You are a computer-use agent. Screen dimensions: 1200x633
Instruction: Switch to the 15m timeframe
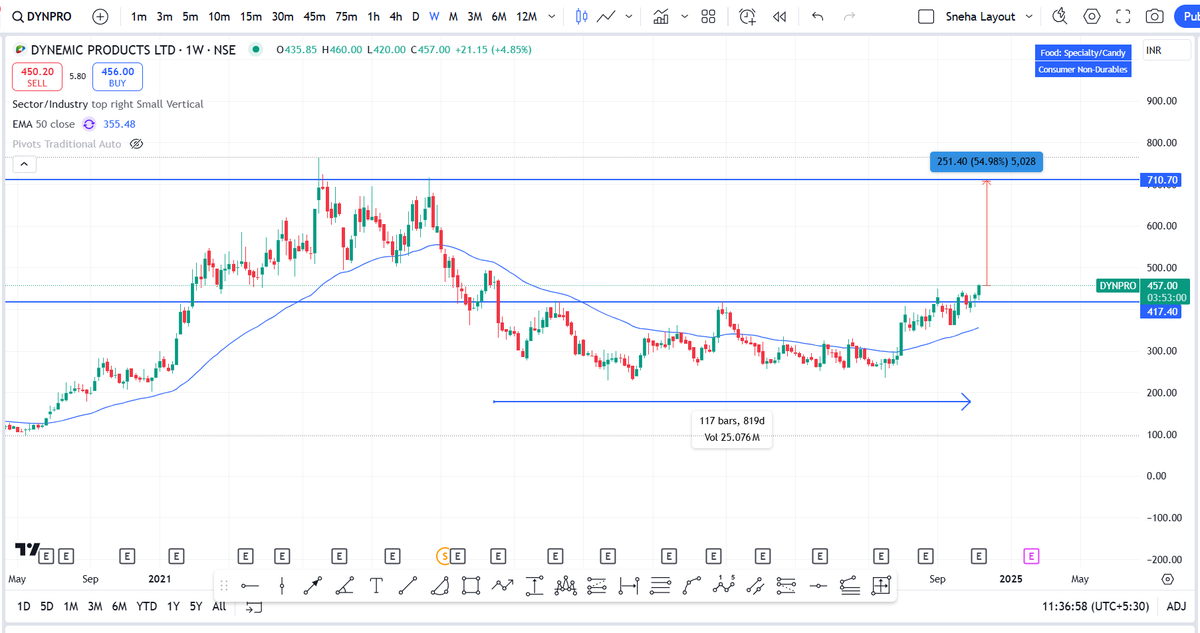pyautogui.click(x=249, y=17)
